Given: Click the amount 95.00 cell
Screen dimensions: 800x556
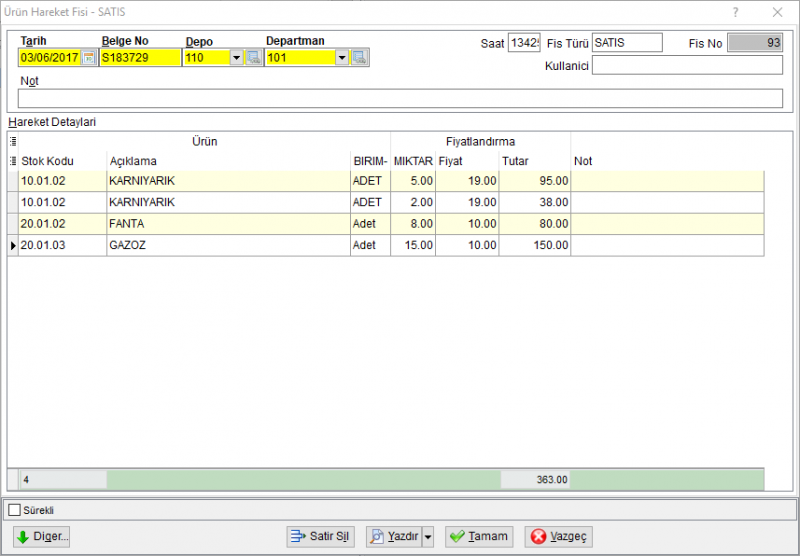Looking at the screenshot, I should pos(535,181).
